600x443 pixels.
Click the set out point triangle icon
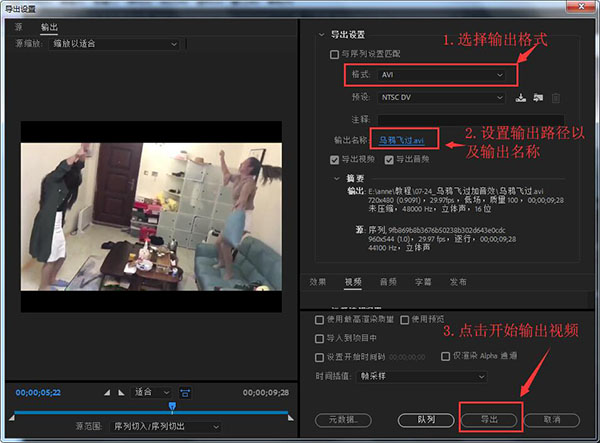pyautogui.click(x=121, y=393)
